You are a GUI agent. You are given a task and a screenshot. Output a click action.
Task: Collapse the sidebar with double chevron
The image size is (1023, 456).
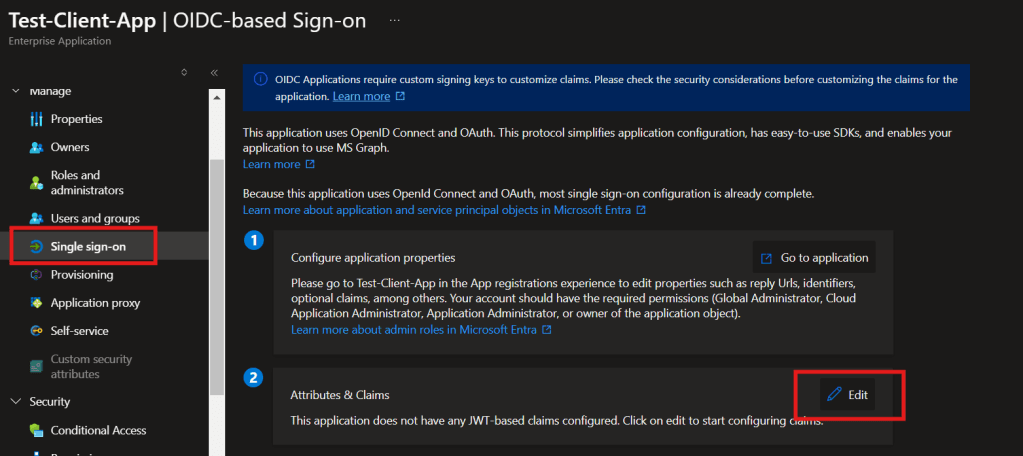(x=214, y=72)
